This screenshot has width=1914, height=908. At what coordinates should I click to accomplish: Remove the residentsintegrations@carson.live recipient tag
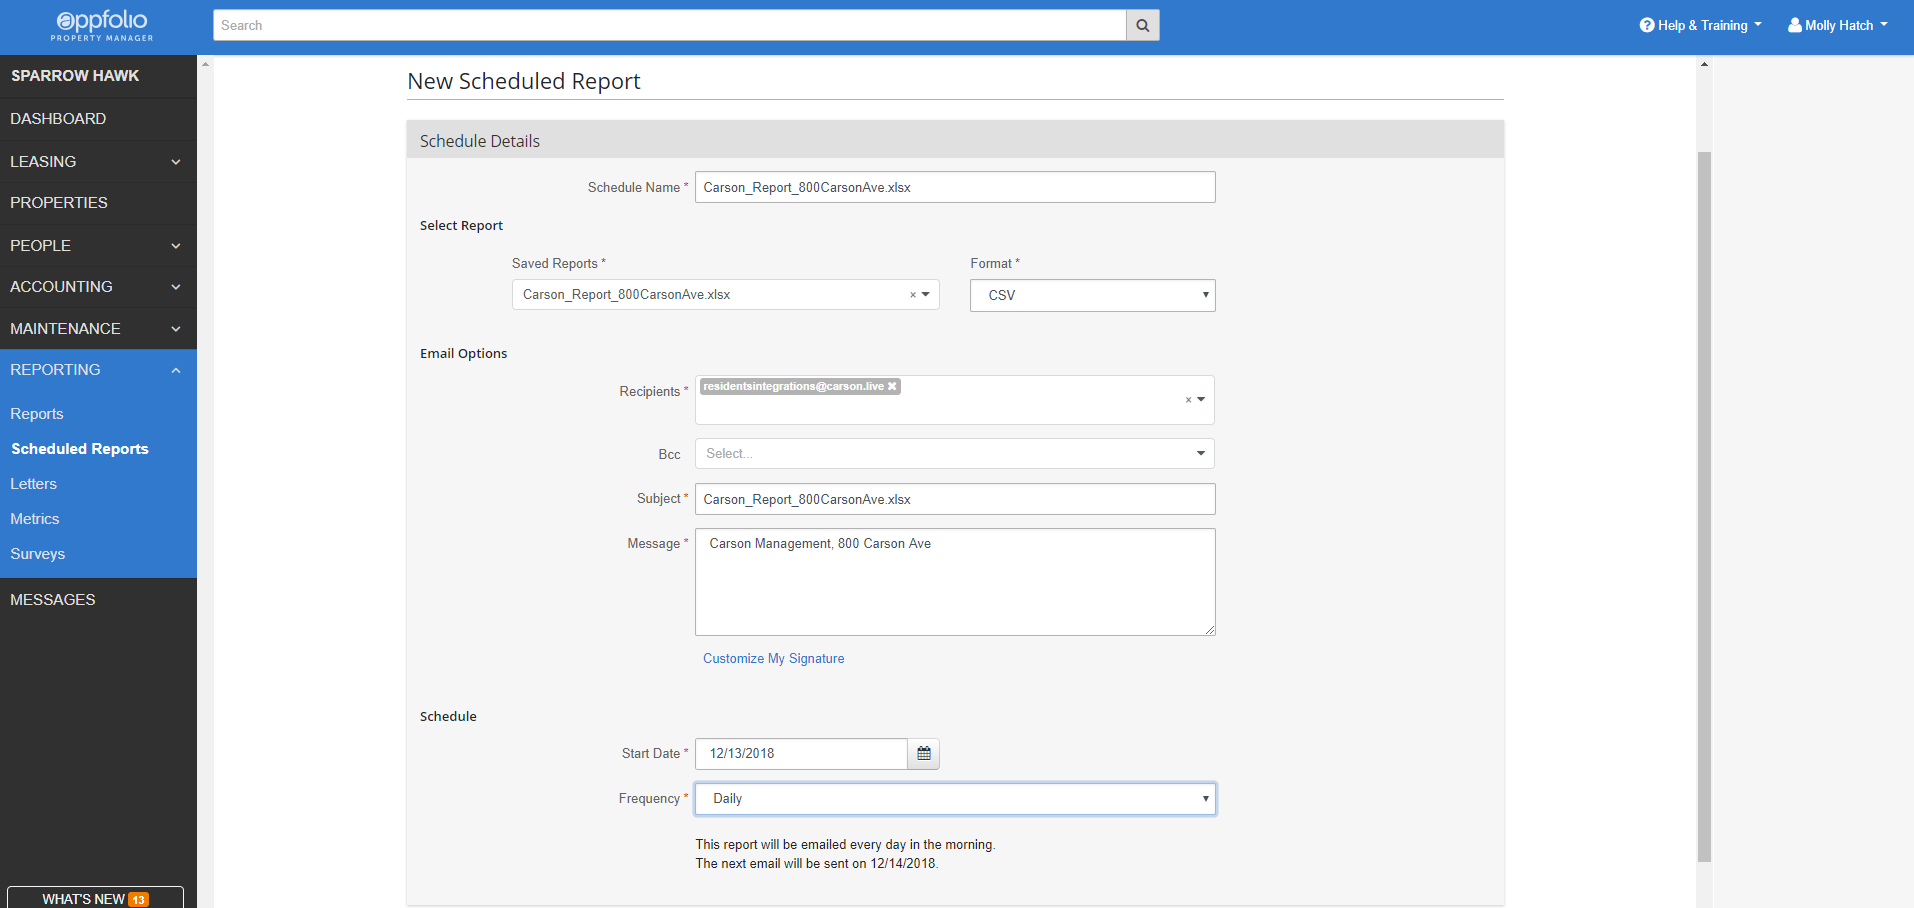click(892, 386)
